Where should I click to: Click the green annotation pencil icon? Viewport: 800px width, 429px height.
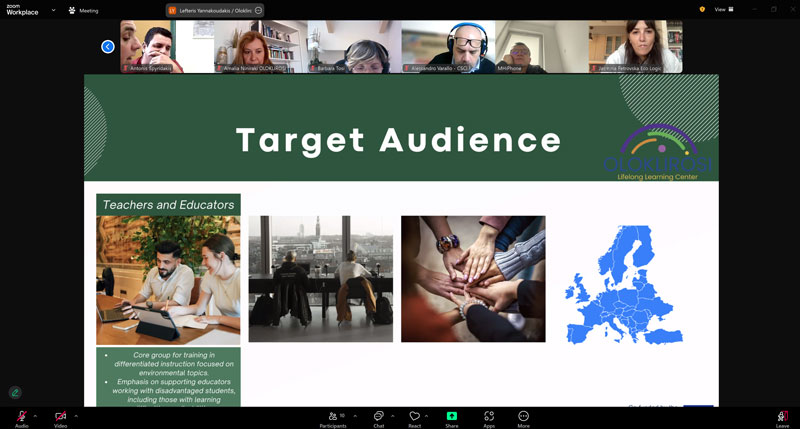click(15, 393)
